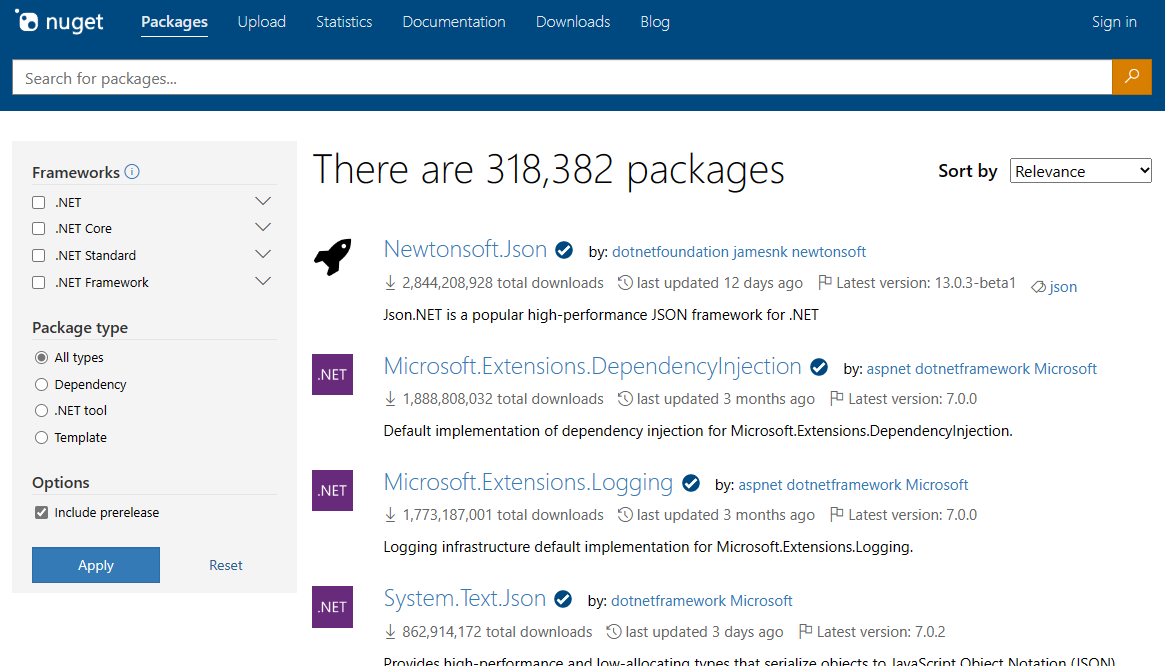Image resolution: width=1165 pixels, height=666 pixels.
Task: Click the System.Text.Json .NET package icon
Action: [x=332, y=607]
